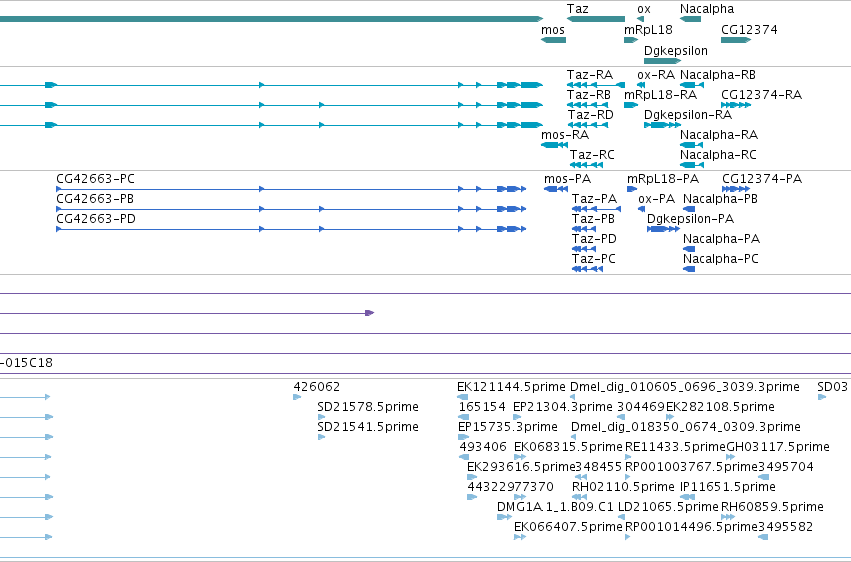Click the Taz-PC protein label
The height and width of the screenshot is (562, 851).
click(x=594, y=259)
